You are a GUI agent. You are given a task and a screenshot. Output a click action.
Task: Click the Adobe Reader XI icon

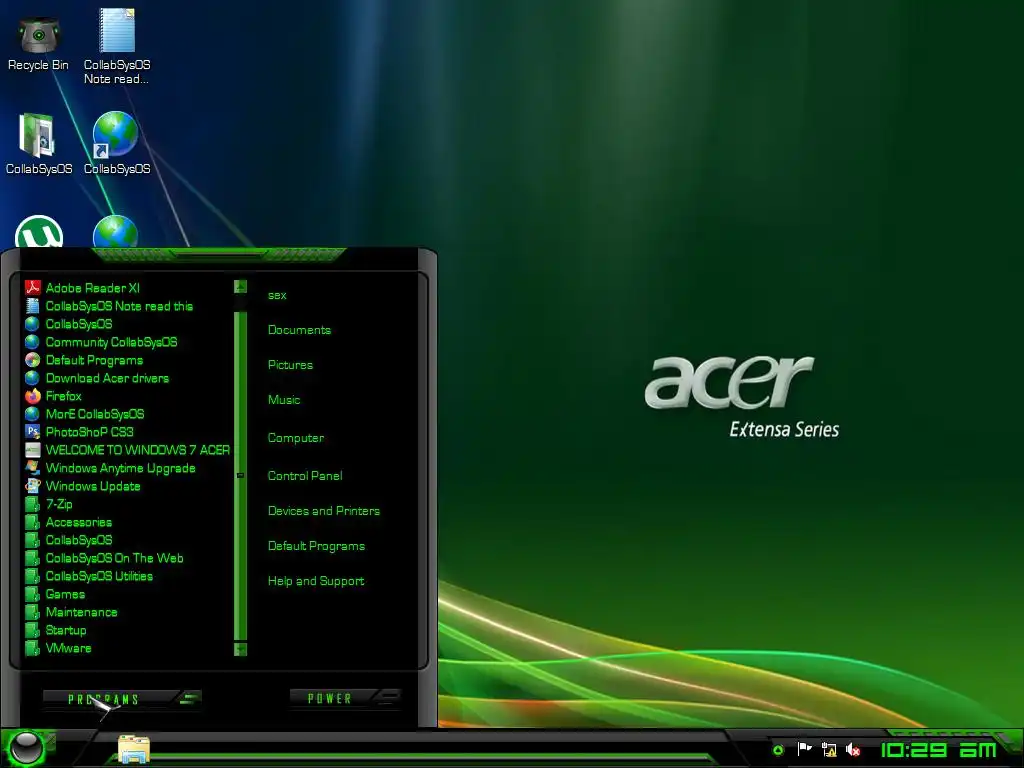pos(33,287)
